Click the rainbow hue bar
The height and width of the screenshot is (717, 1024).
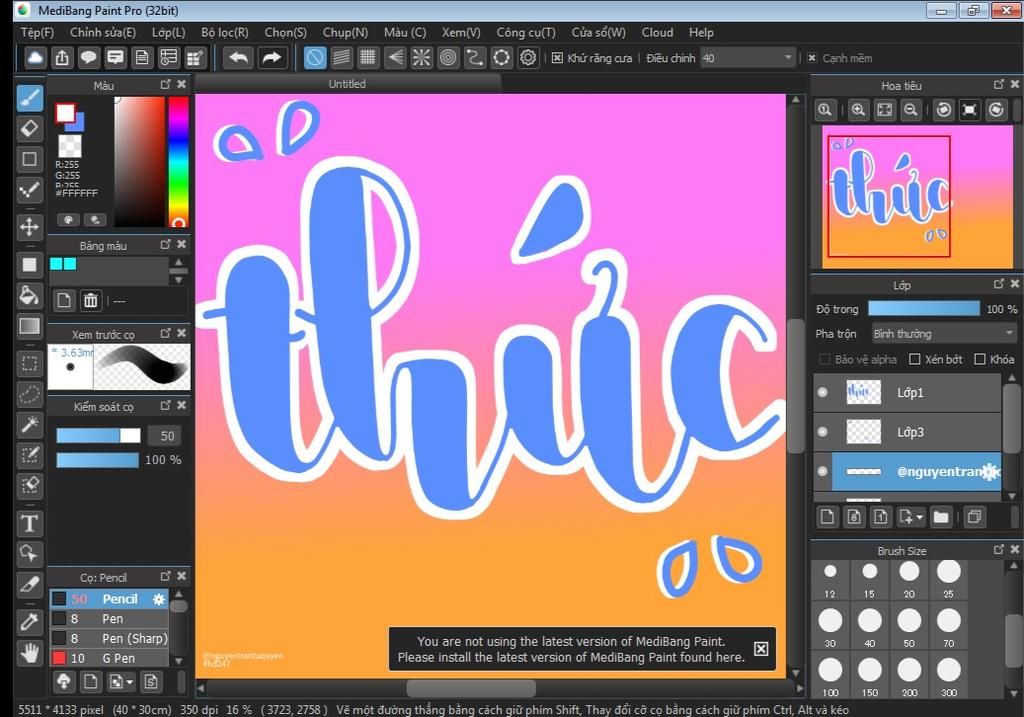coord(178,161)
